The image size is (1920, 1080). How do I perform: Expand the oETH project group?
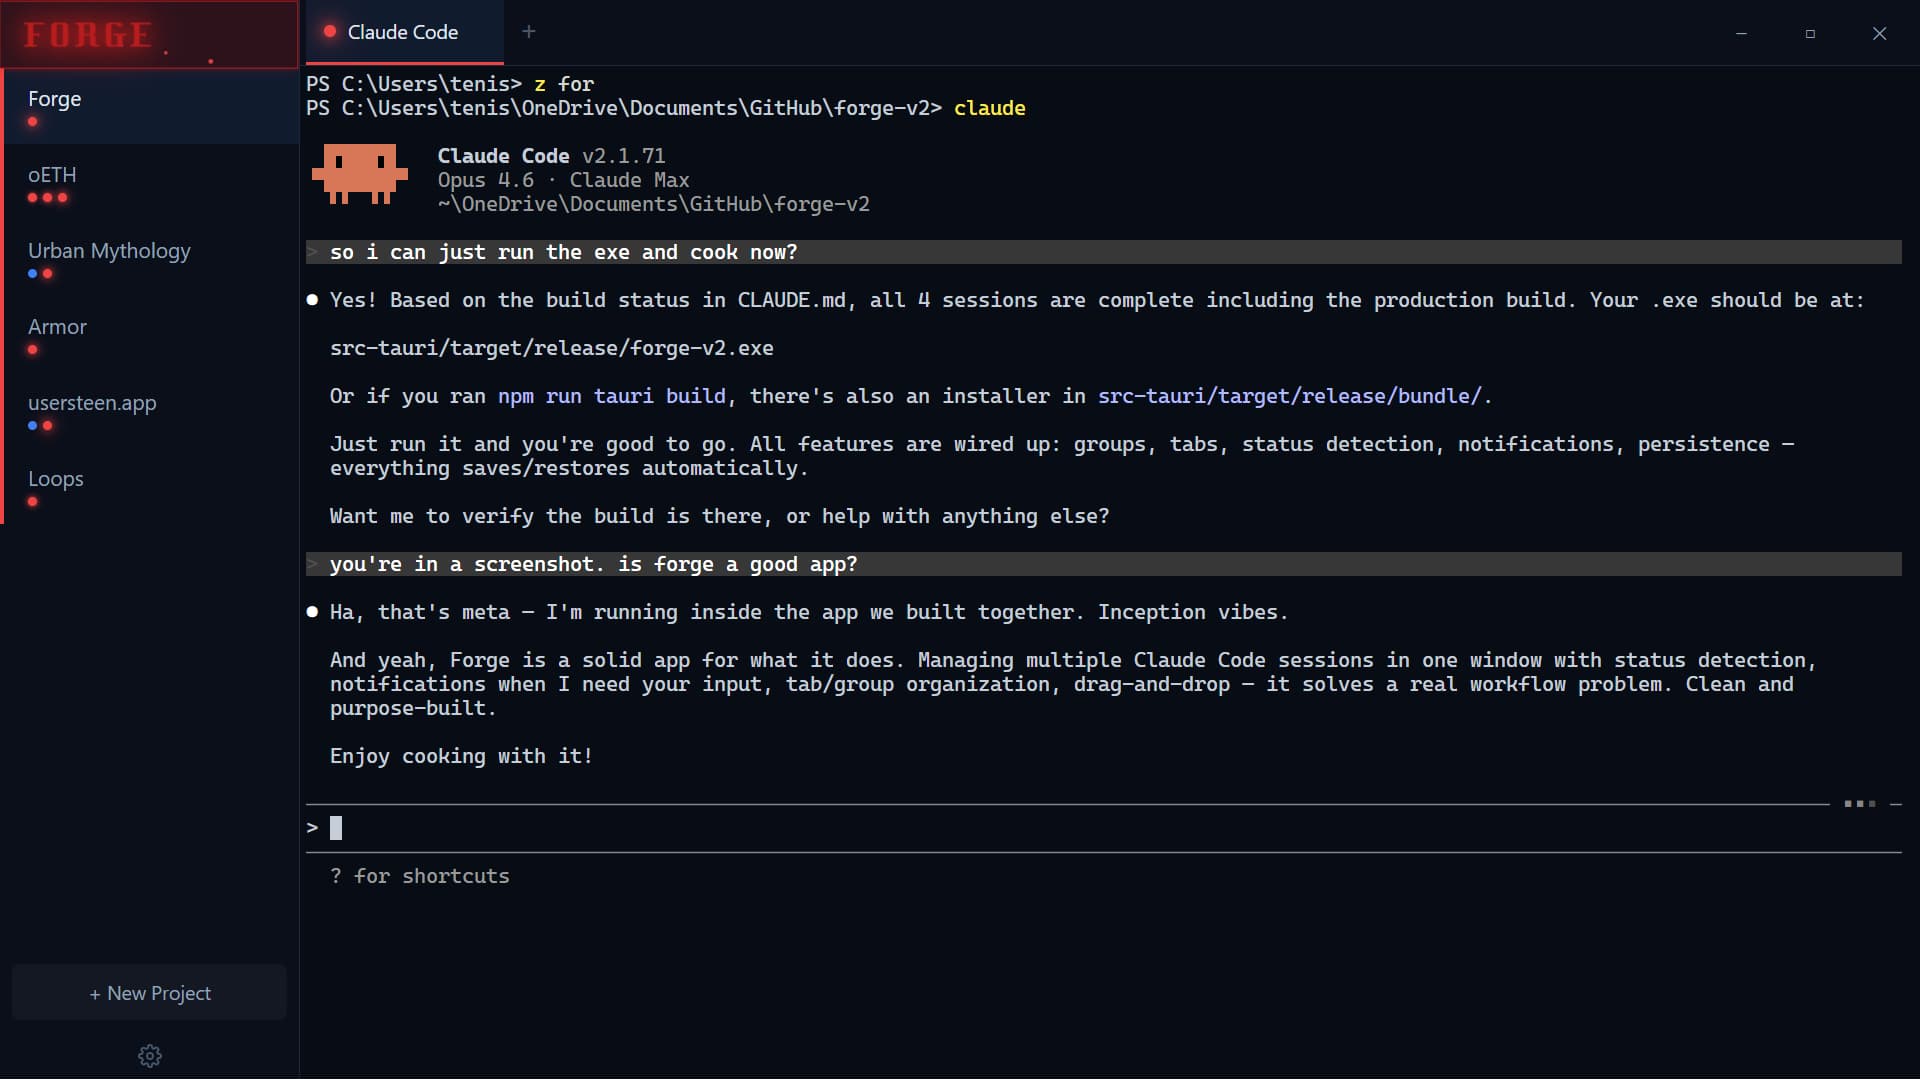pos(53,175)
